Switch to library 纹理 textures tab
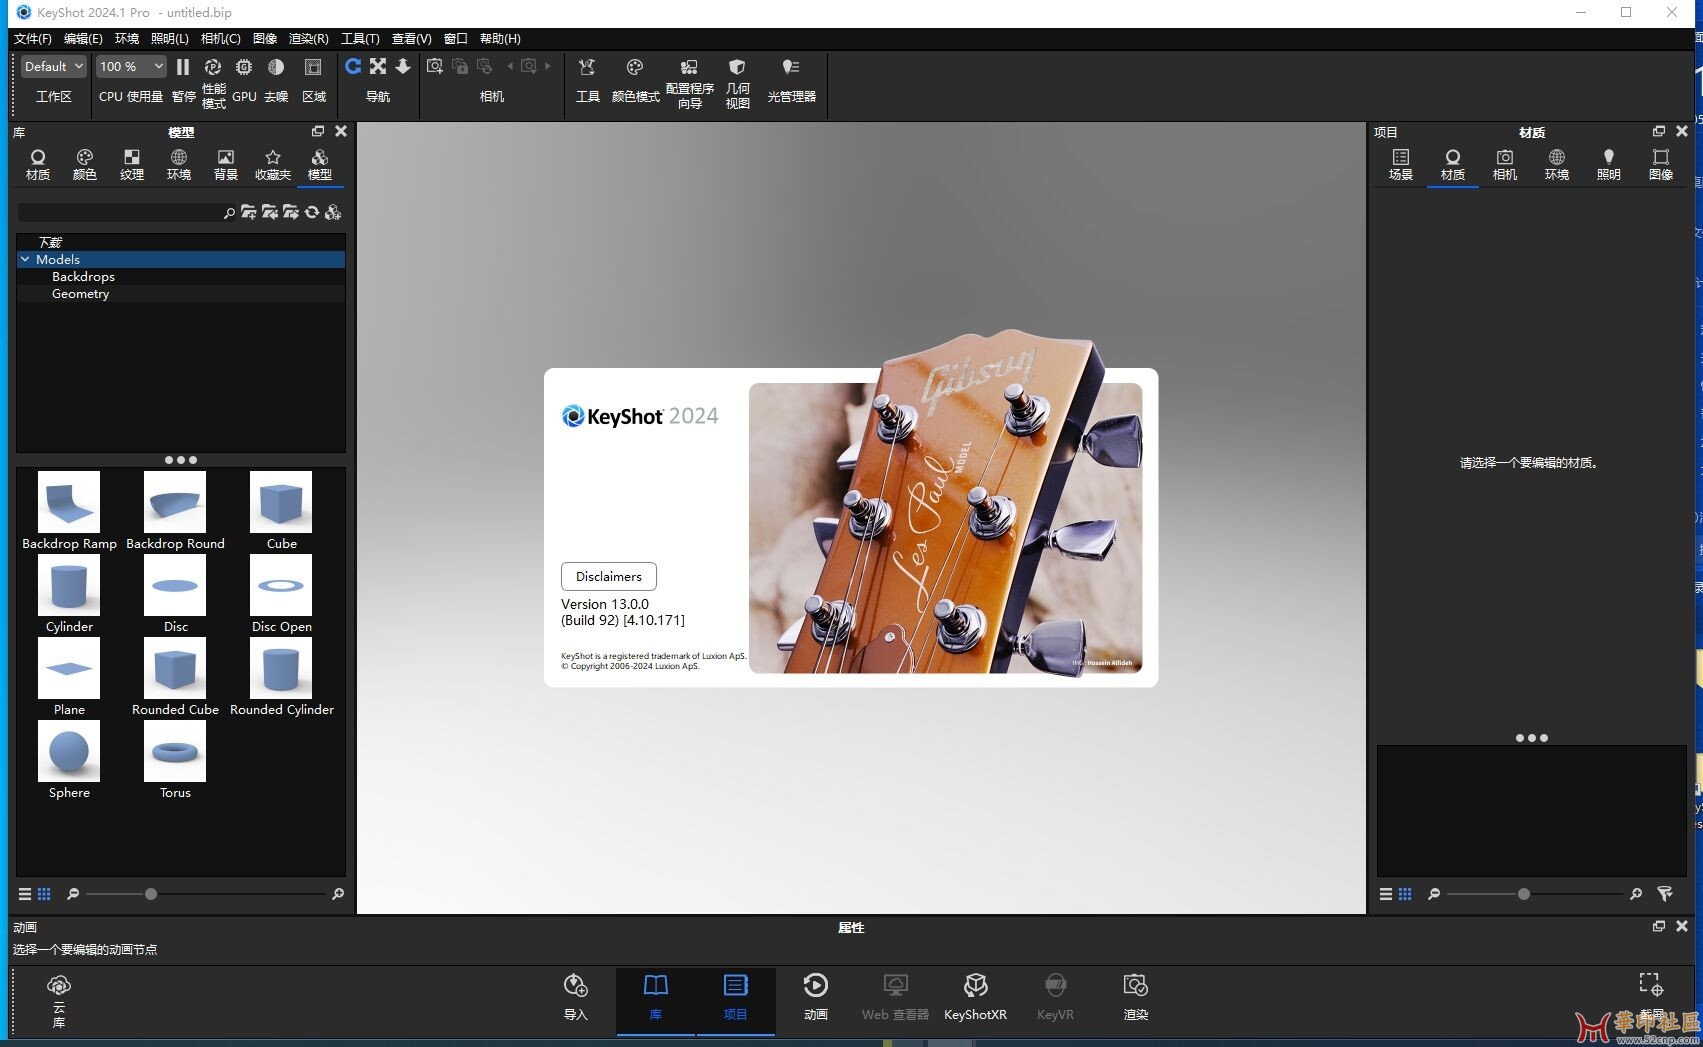Viewport: 1703px width, 1047px height. 132,165
